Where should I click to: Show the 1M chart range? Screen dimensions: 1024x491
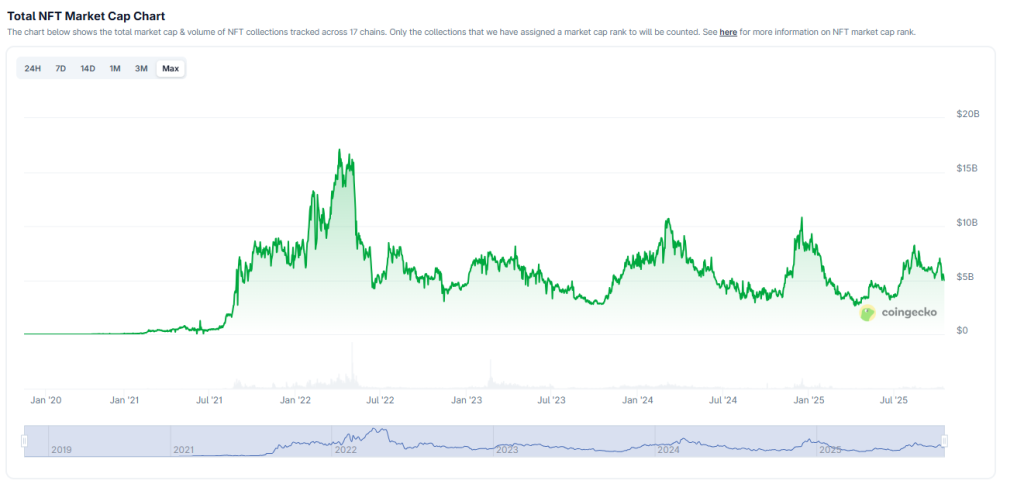(x=115, y=68)
